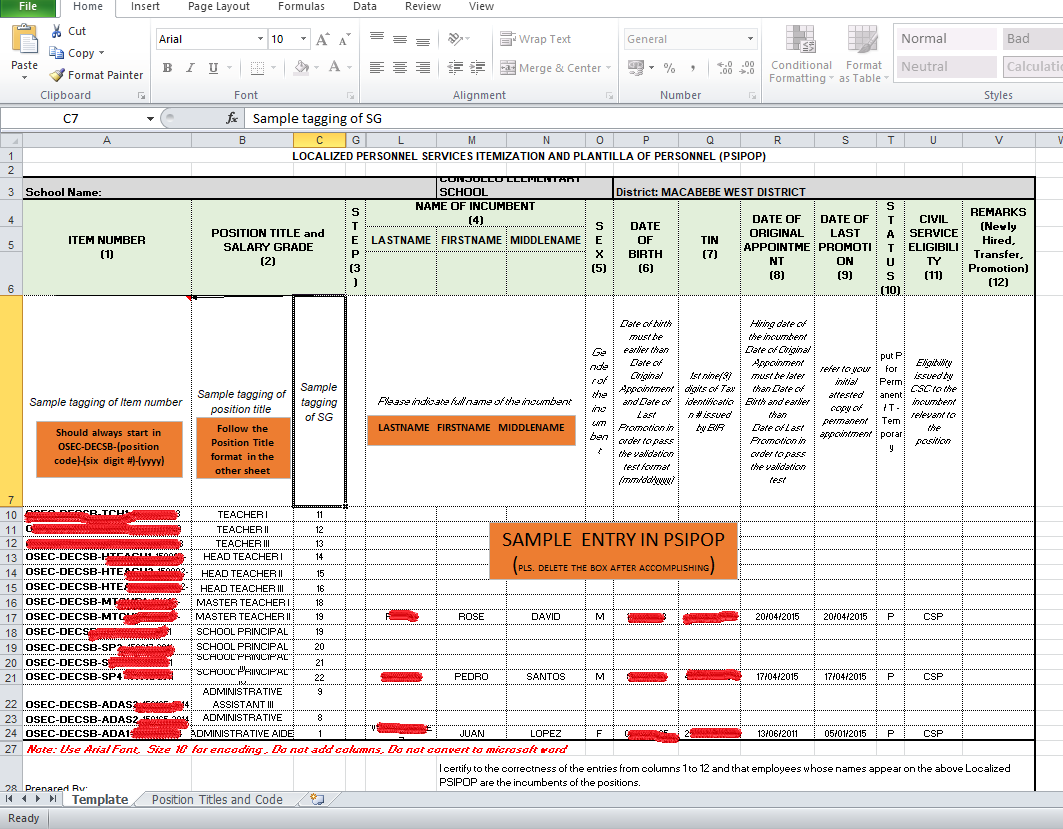
Task: Decrease decimal places
Action: pos(747,68)
